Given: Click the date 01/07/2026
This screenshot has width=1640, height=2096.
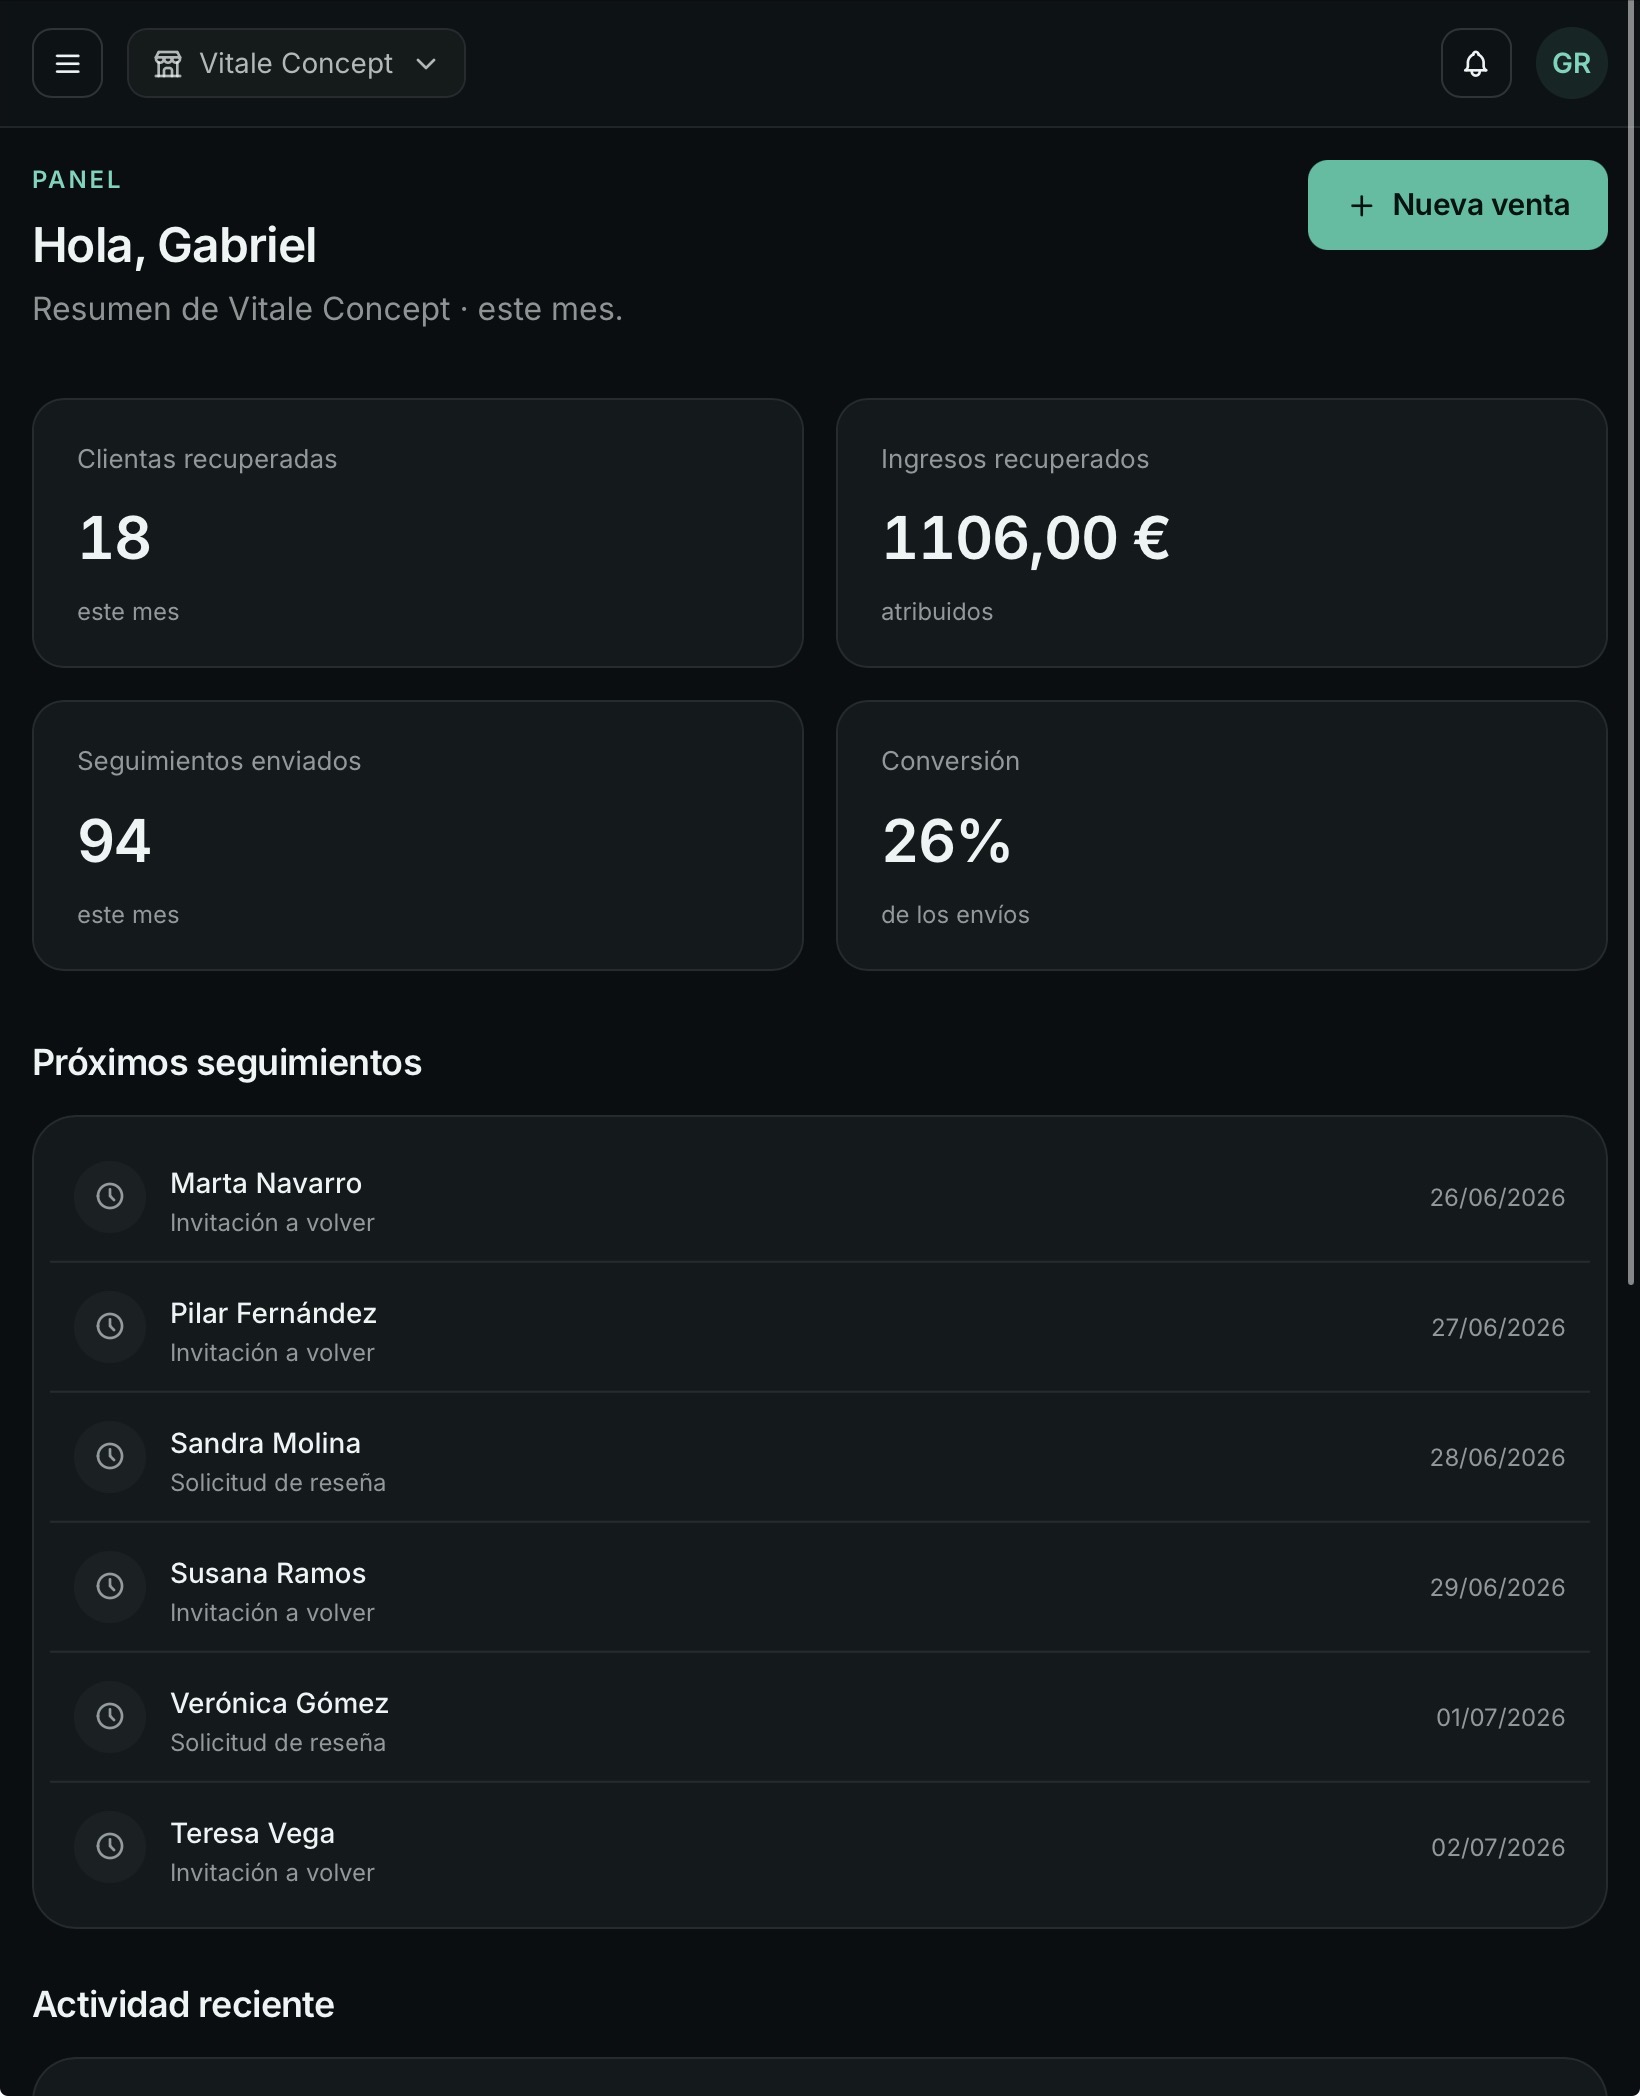Looking at the screenshot, I should click(x=1500, y=1717).
